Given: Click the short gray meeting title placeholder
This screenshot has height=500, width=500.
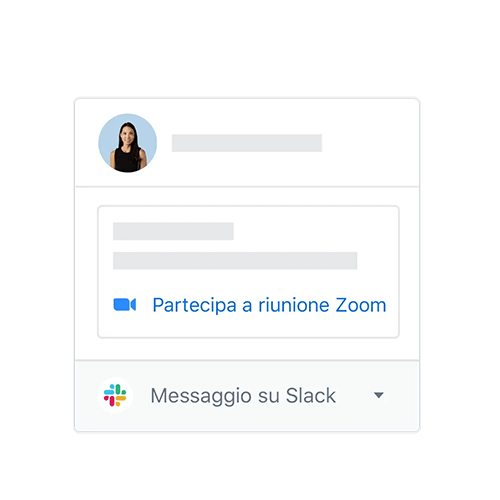Looking at the screenshot, I should 173,231.
